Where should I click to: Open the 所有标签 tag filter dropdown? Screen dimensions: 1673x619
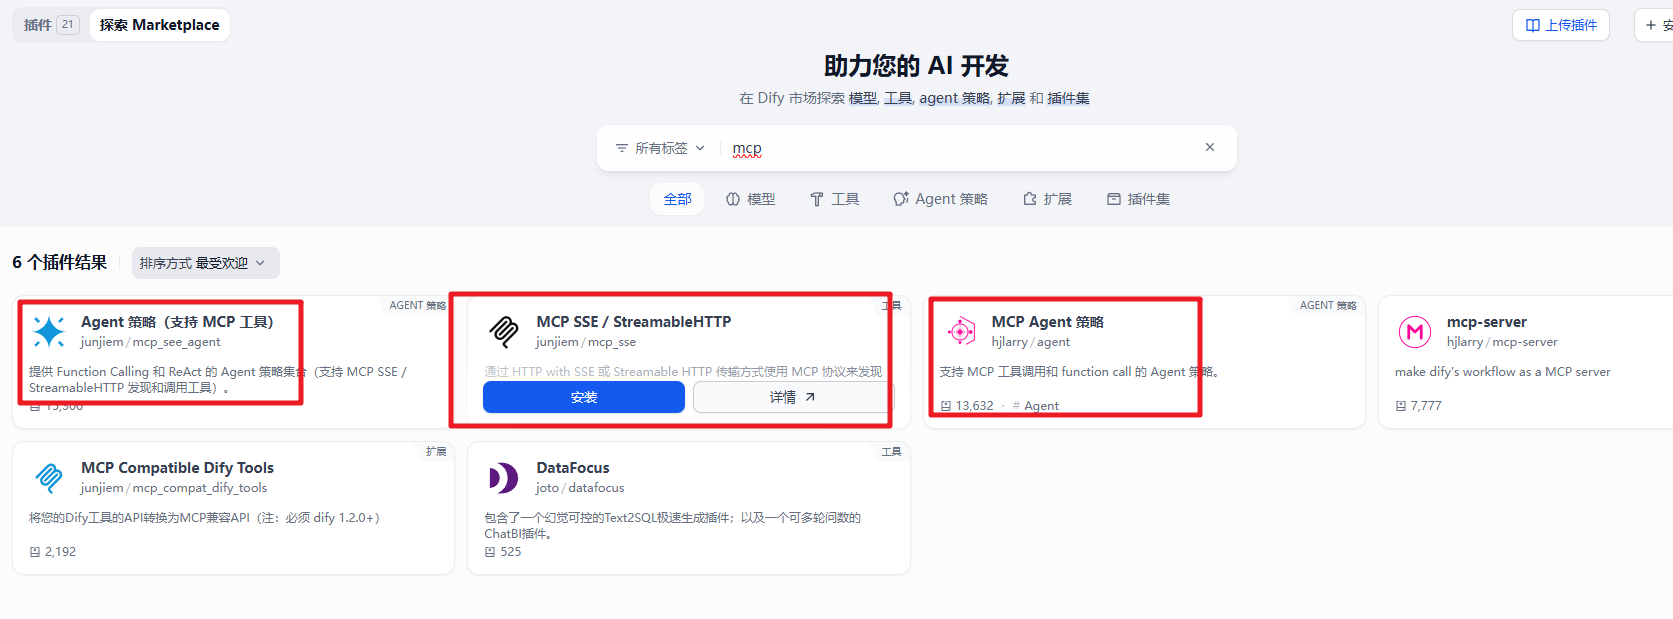point(660,148)
